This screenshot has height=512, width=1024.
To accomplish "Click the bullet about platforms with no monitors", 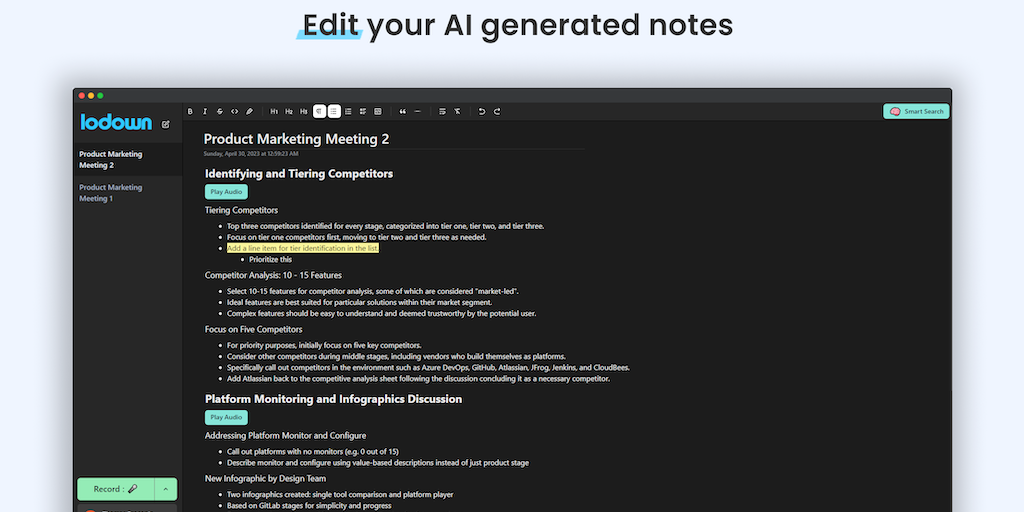I will (x=313, y=451).
